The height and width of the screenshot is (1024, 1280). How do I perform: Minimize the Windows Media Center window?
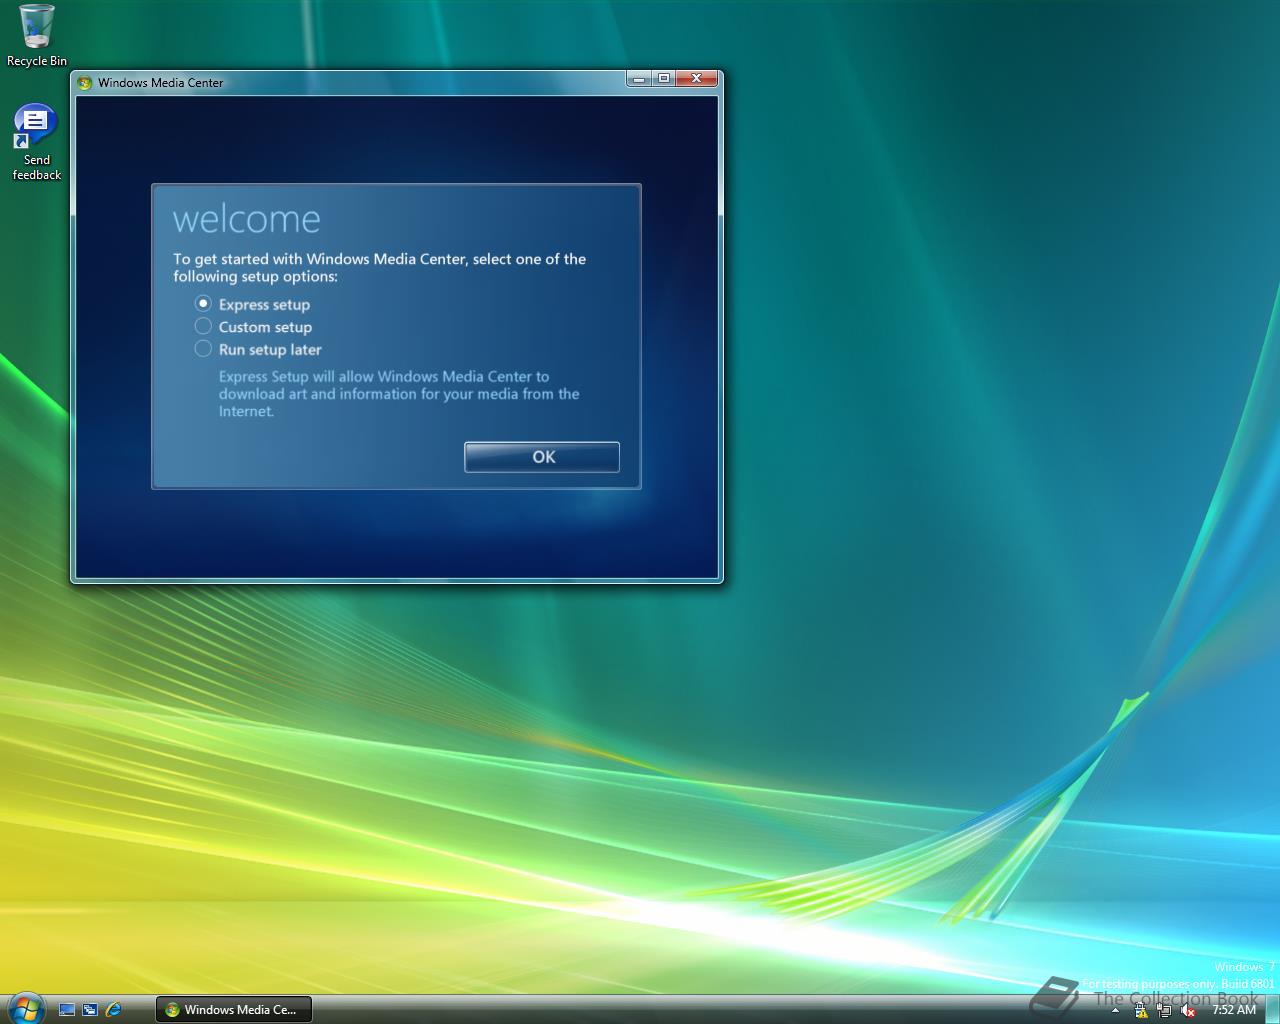pyautogui.click(x=639, y=78)
